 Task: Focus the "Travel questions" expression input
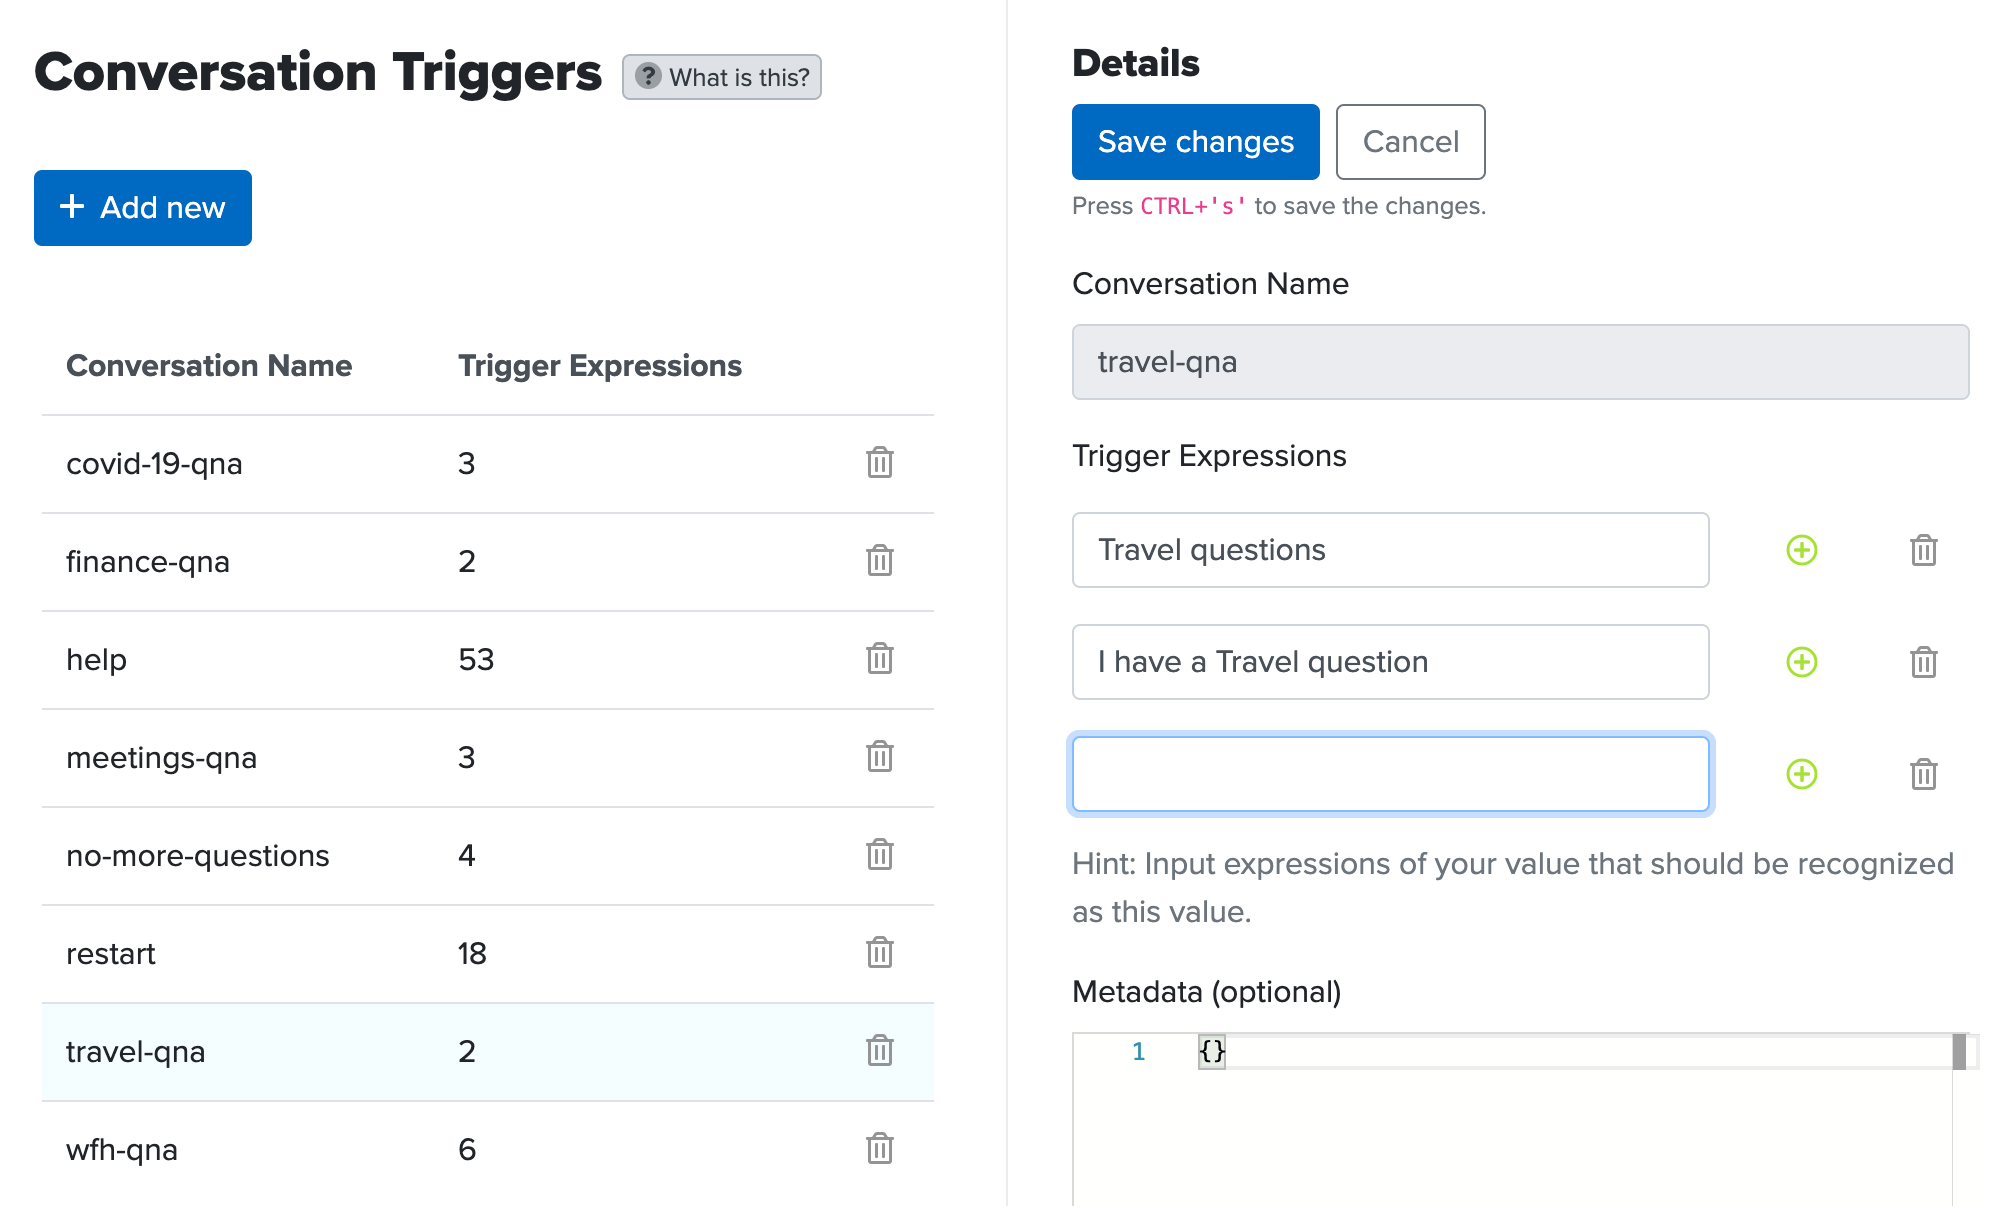(x=1390, y=550)
